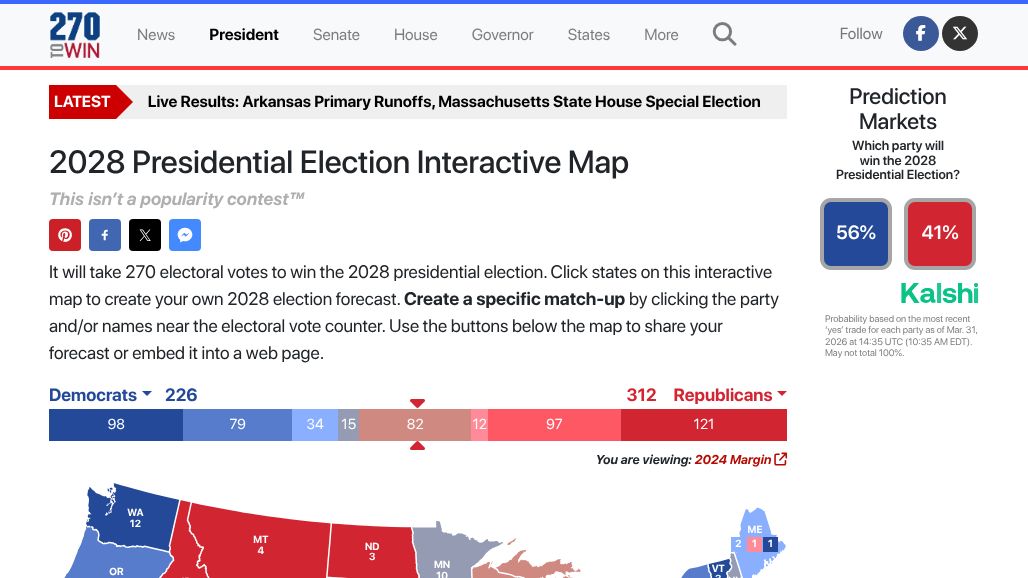Share map via Messenger icon
The image size is (1028, 578).
tap(185, 235)
